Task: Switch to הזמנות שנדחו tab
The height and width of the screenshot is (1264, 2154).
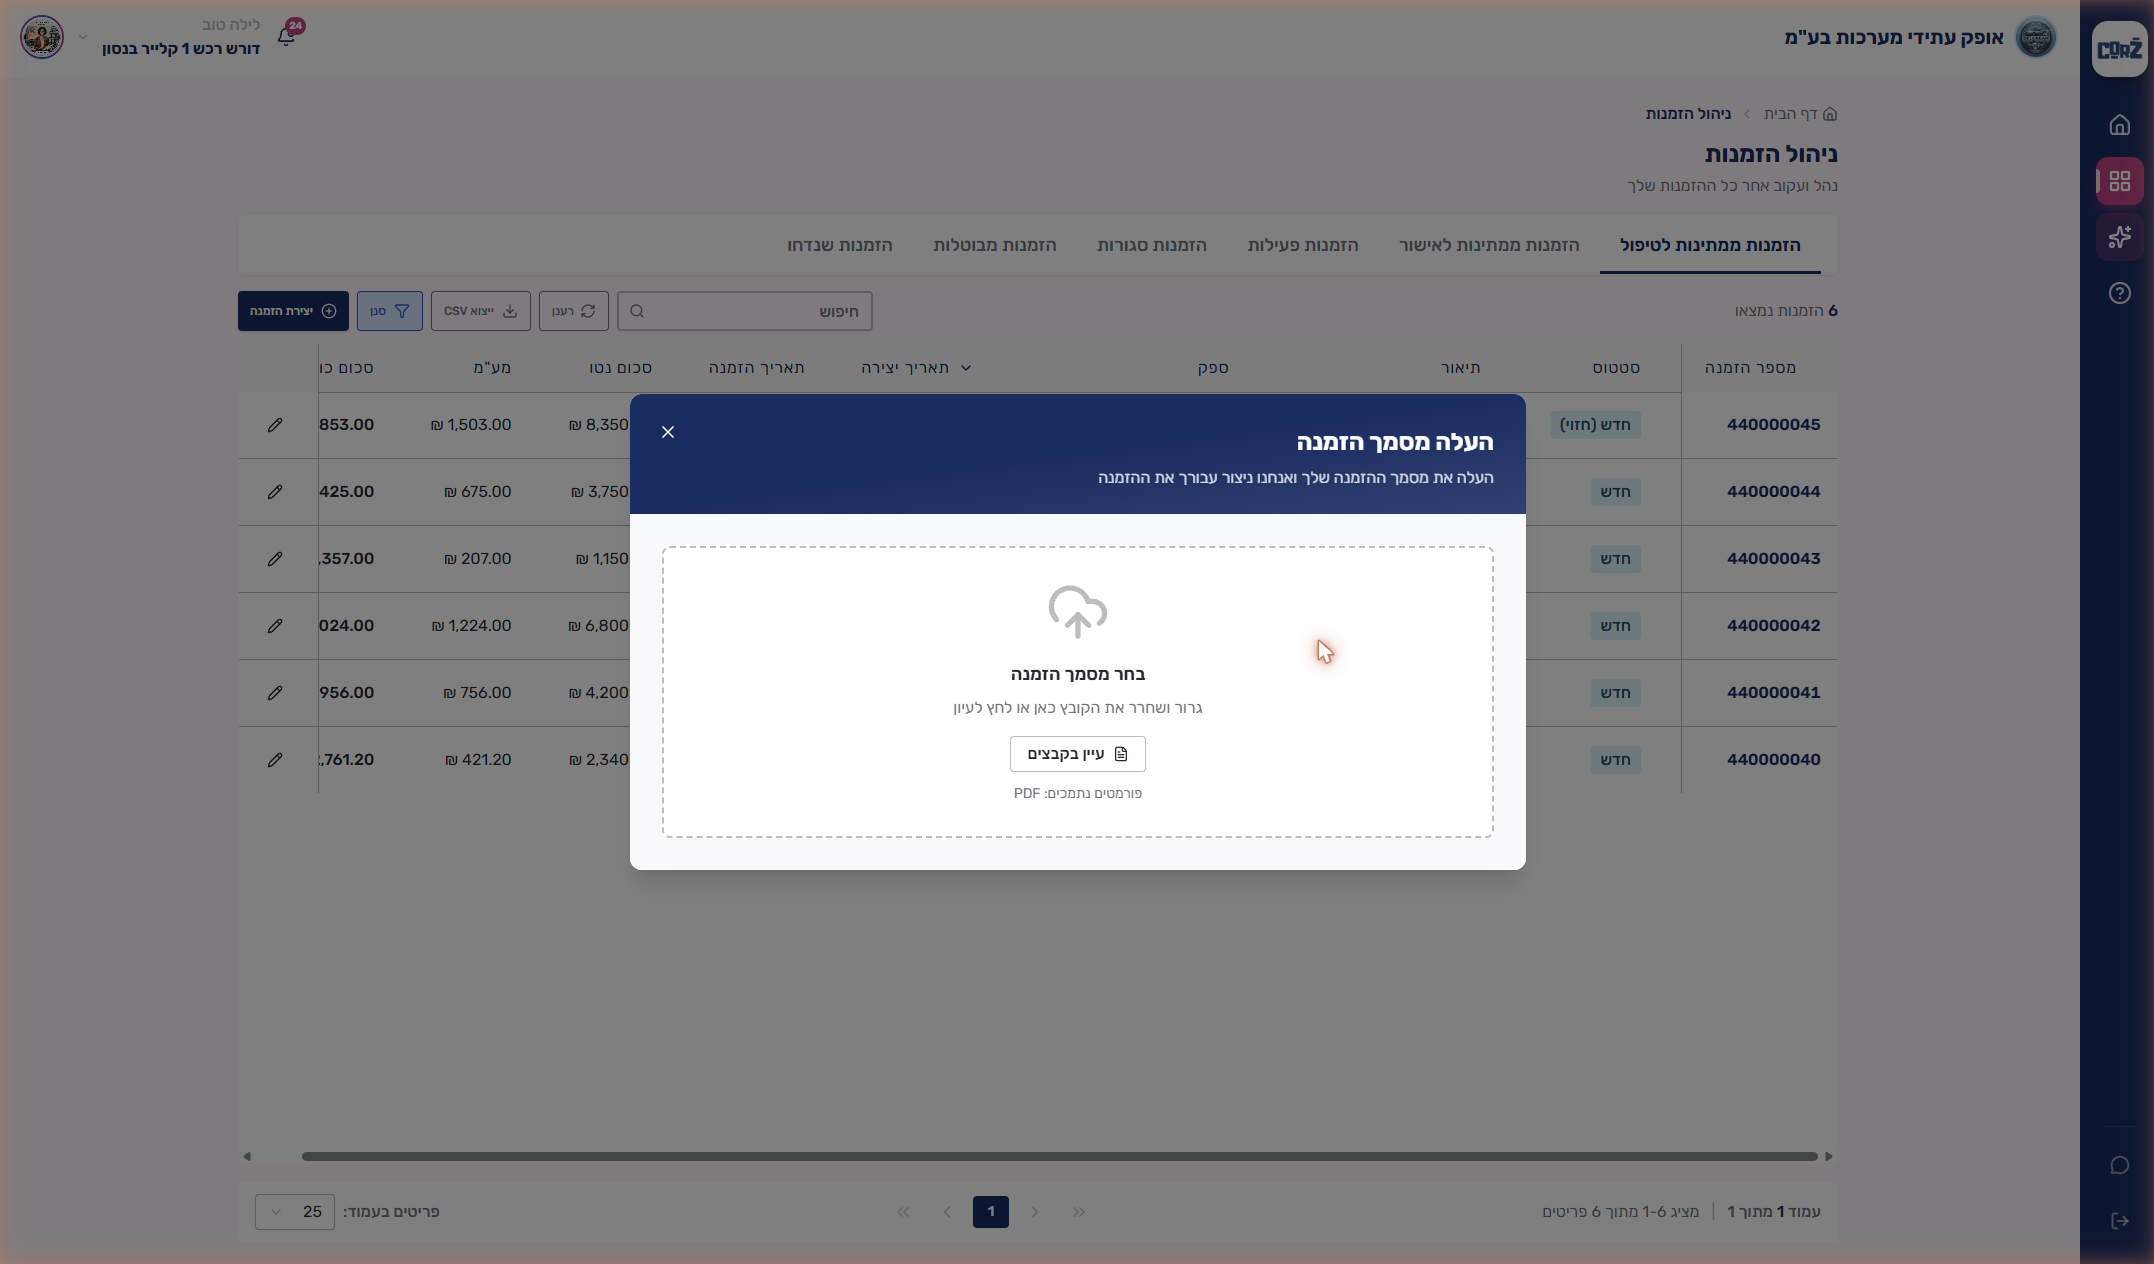Action: point(840,245)
